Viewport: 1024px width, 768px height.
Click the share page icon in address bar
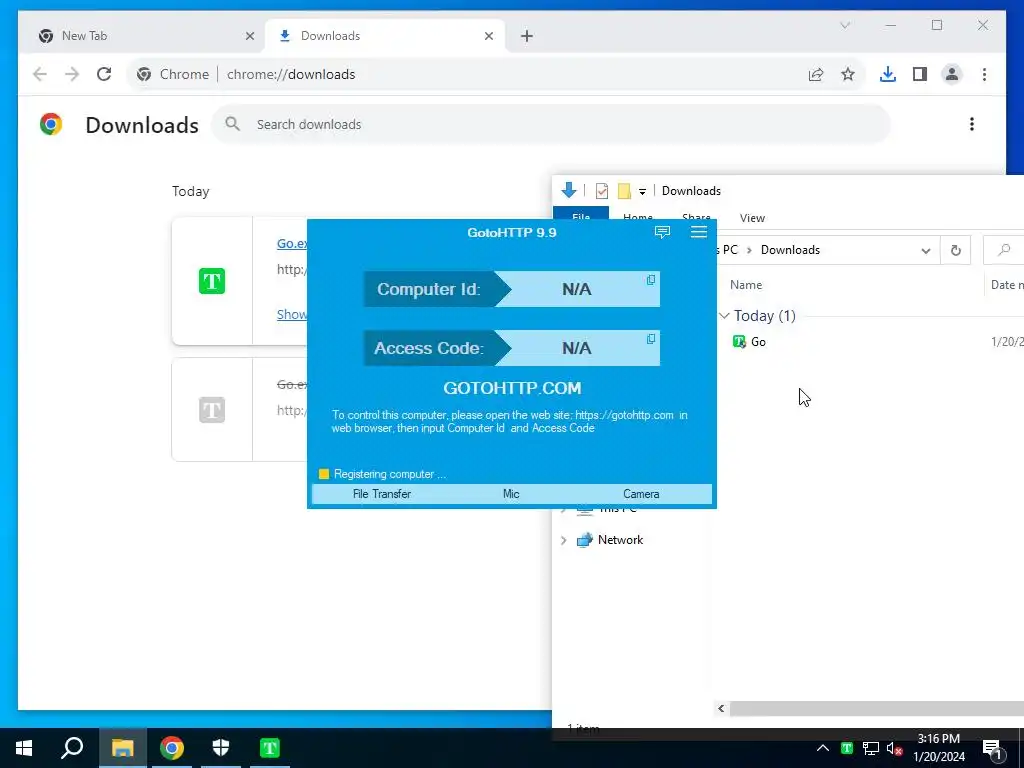pos(816,74)
